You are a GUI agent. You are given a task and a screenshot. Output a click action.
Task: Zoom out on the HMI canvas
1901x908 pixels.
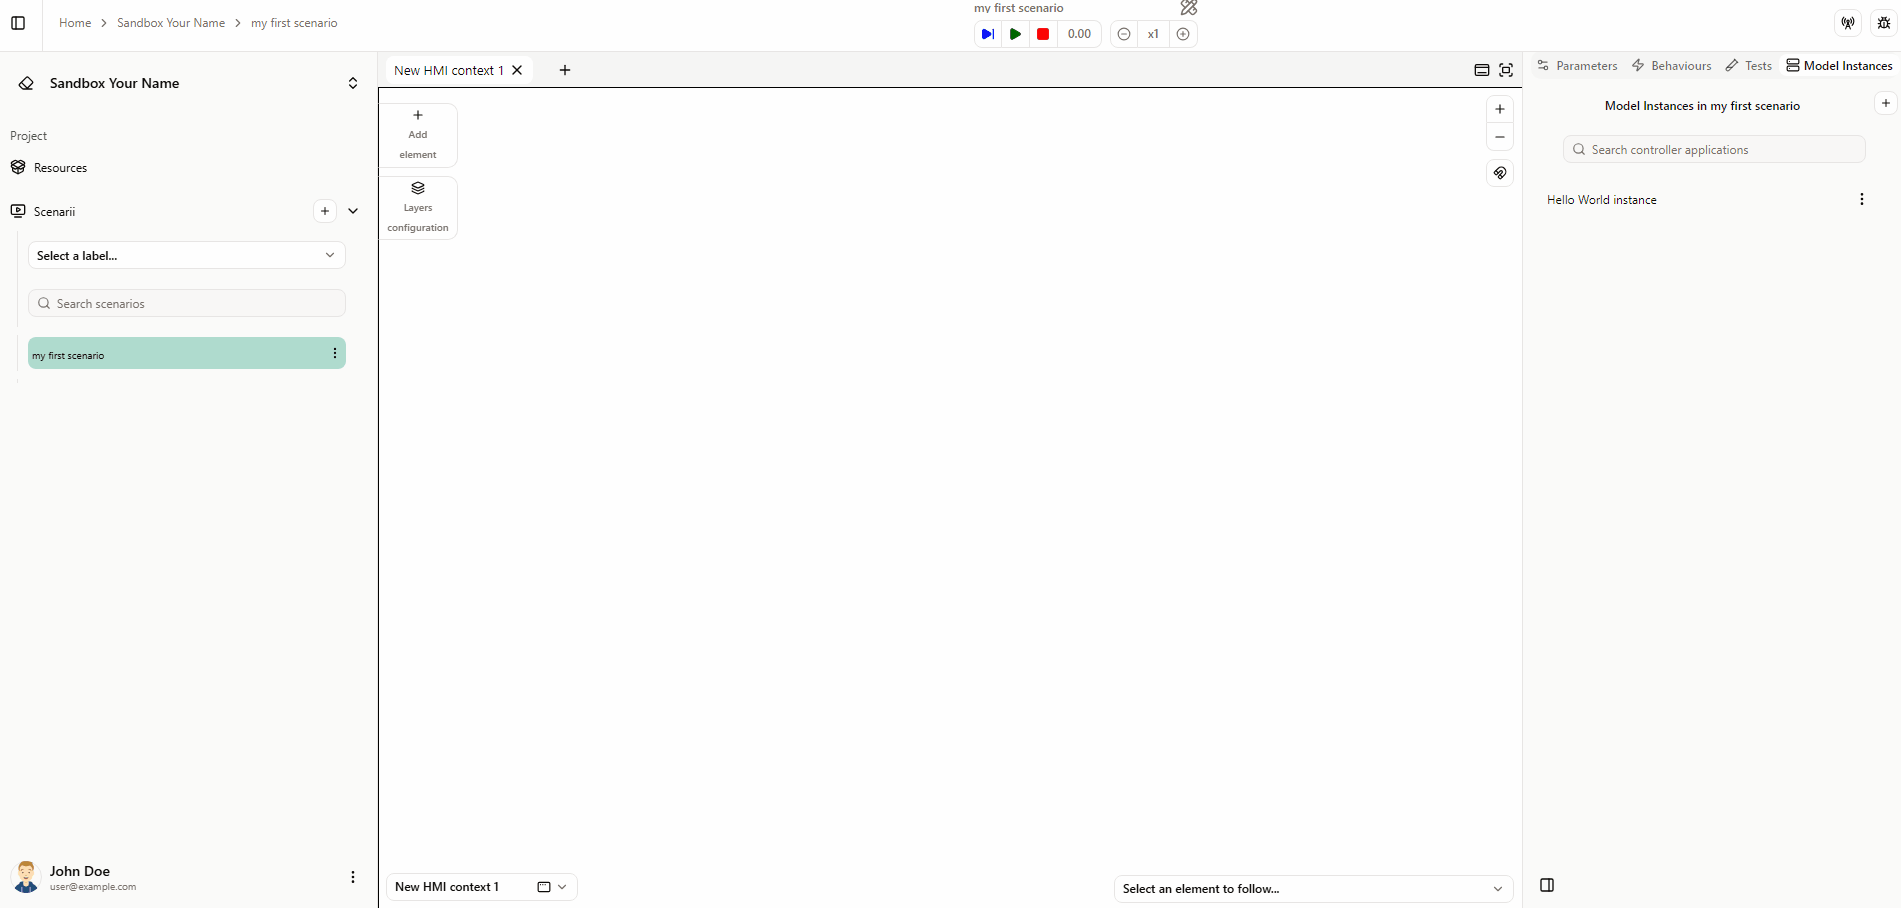tap(1499, 137)
